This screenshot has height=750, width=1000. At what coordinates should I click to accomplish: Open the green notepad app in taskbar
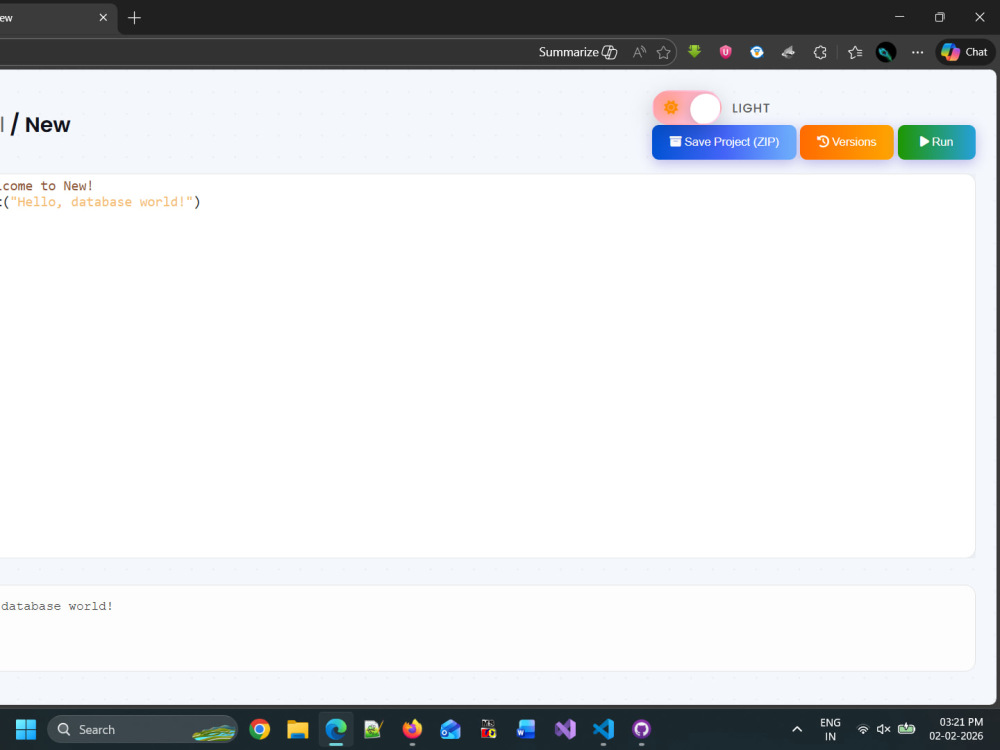click(x=374, y=729)
